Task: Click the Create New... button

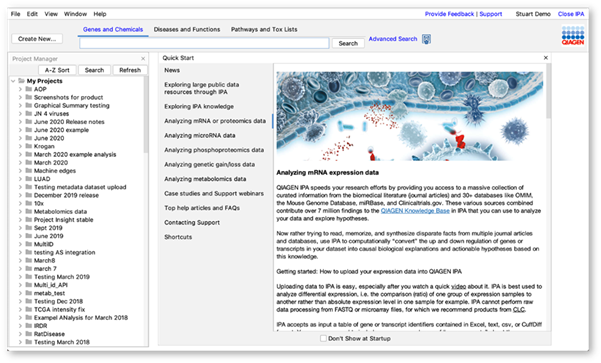Action: pyautogui.click(x=37, y=39)
